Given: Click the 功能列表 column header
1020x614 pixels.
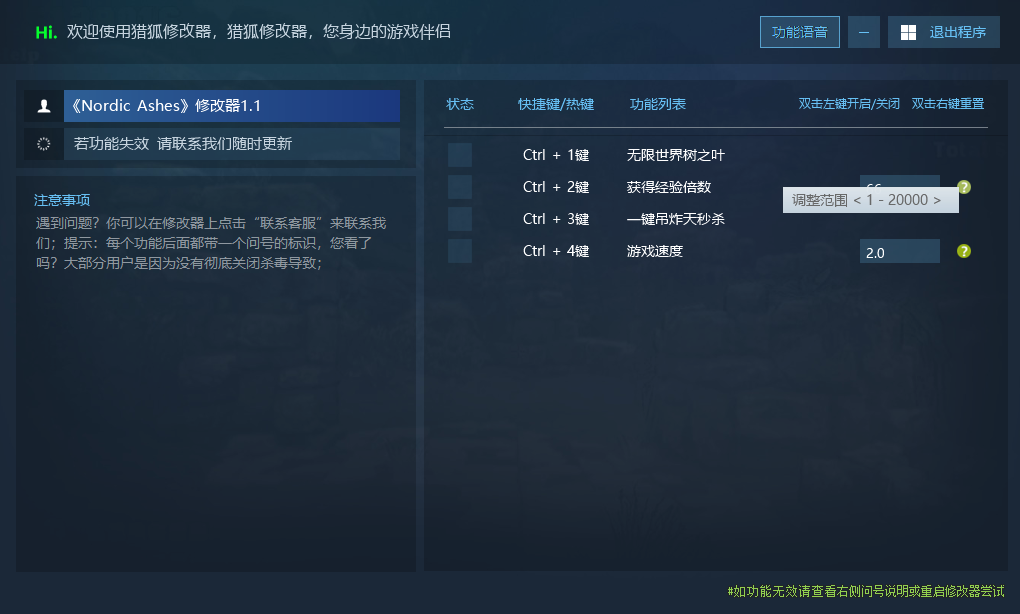Looking at the screenshot, I should click(x=658, y=104).
